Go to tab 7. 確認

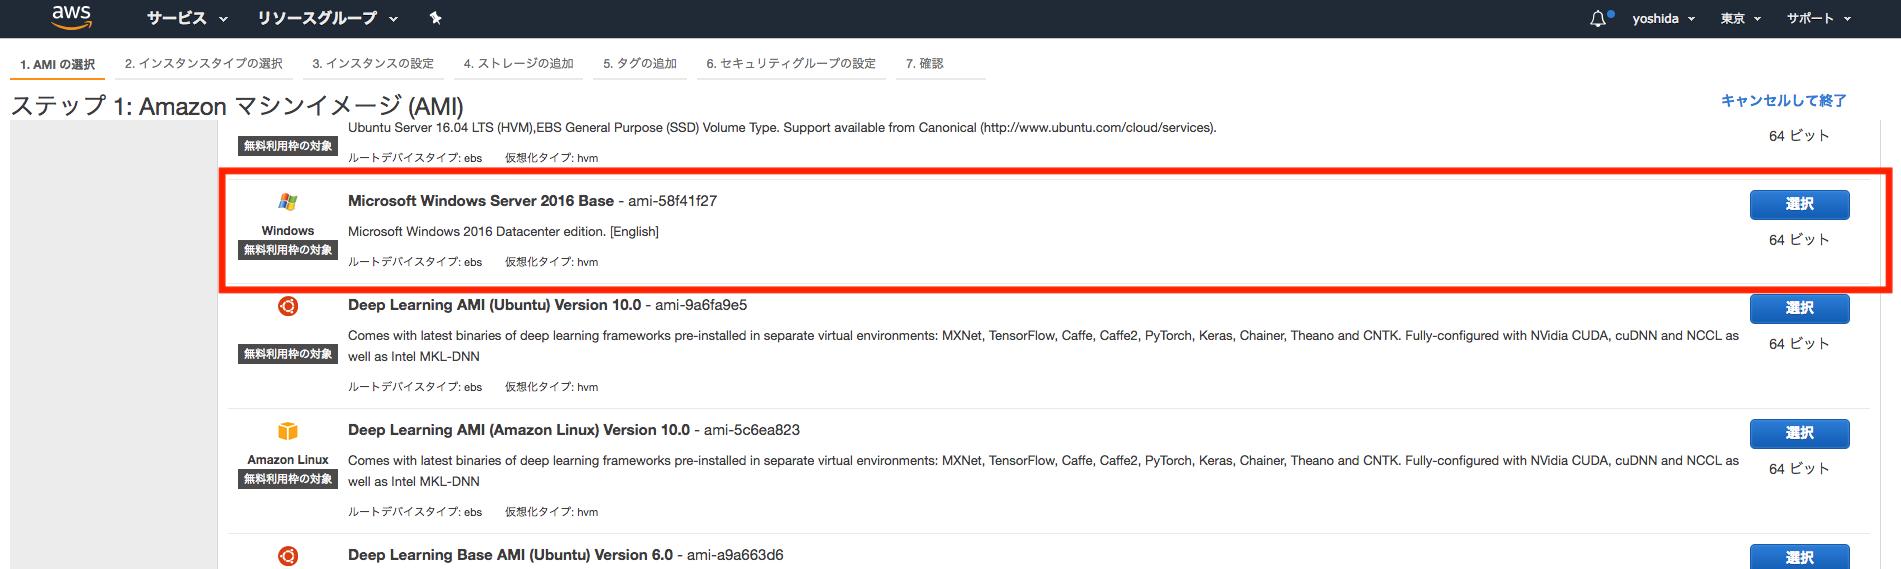click(925, 64)
